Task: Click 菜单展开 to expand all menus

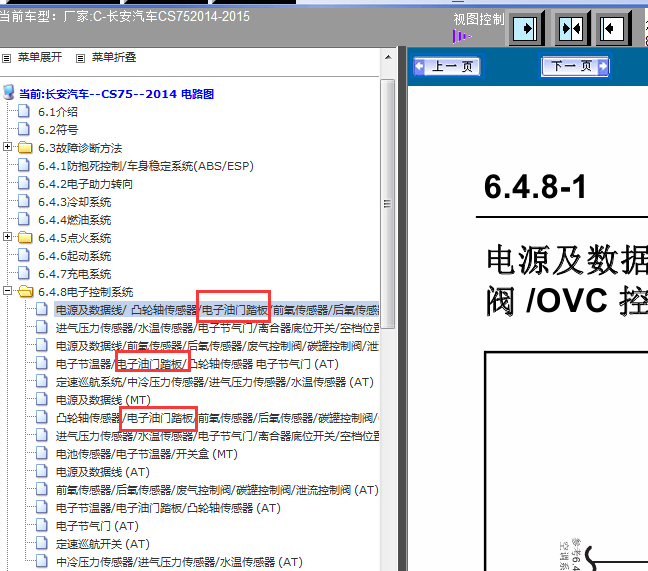Action: (x=40, y=57)
